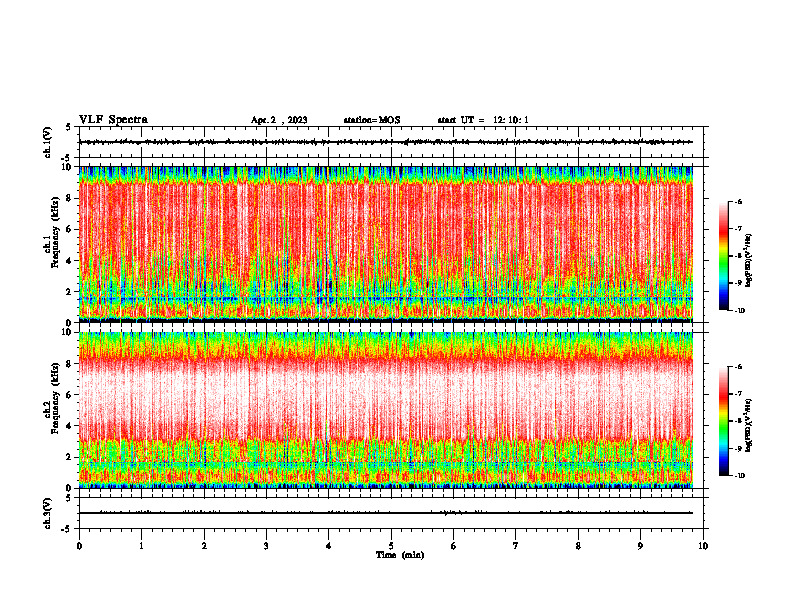The width and height of the screenshot is (792, 612).
Task: Click the 2 kHz tick label on ch.1 axis
Action: (70, 291)
